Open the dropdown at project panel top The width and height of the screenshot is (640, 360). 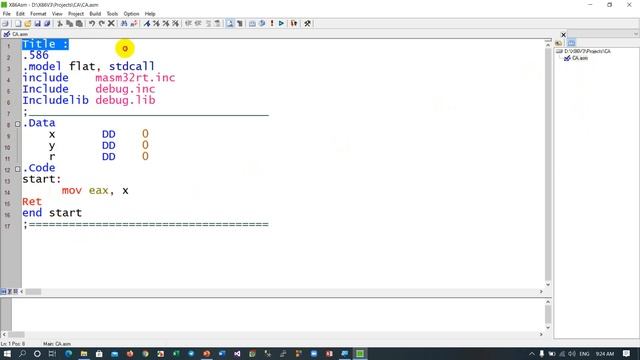tap(636, 34)
